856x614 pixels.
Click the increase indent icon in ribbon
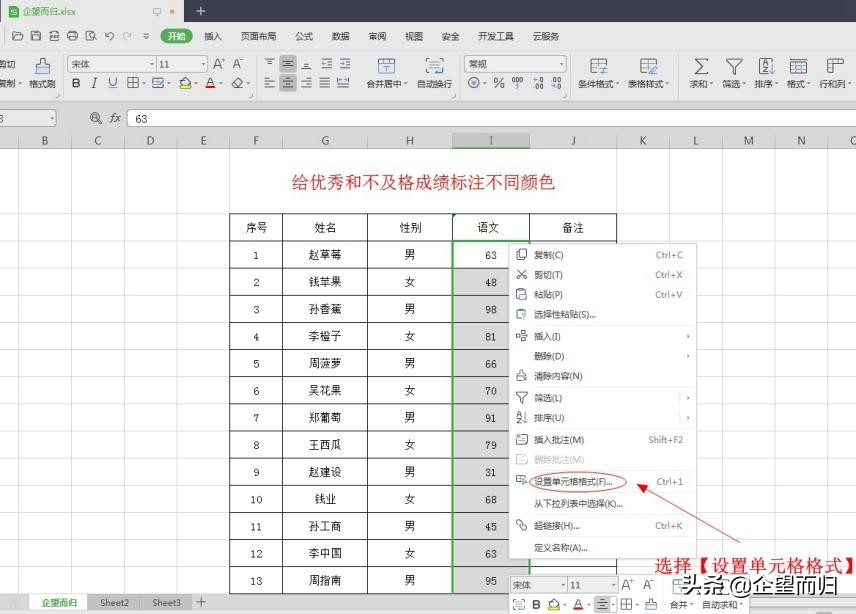pos(345,64)
